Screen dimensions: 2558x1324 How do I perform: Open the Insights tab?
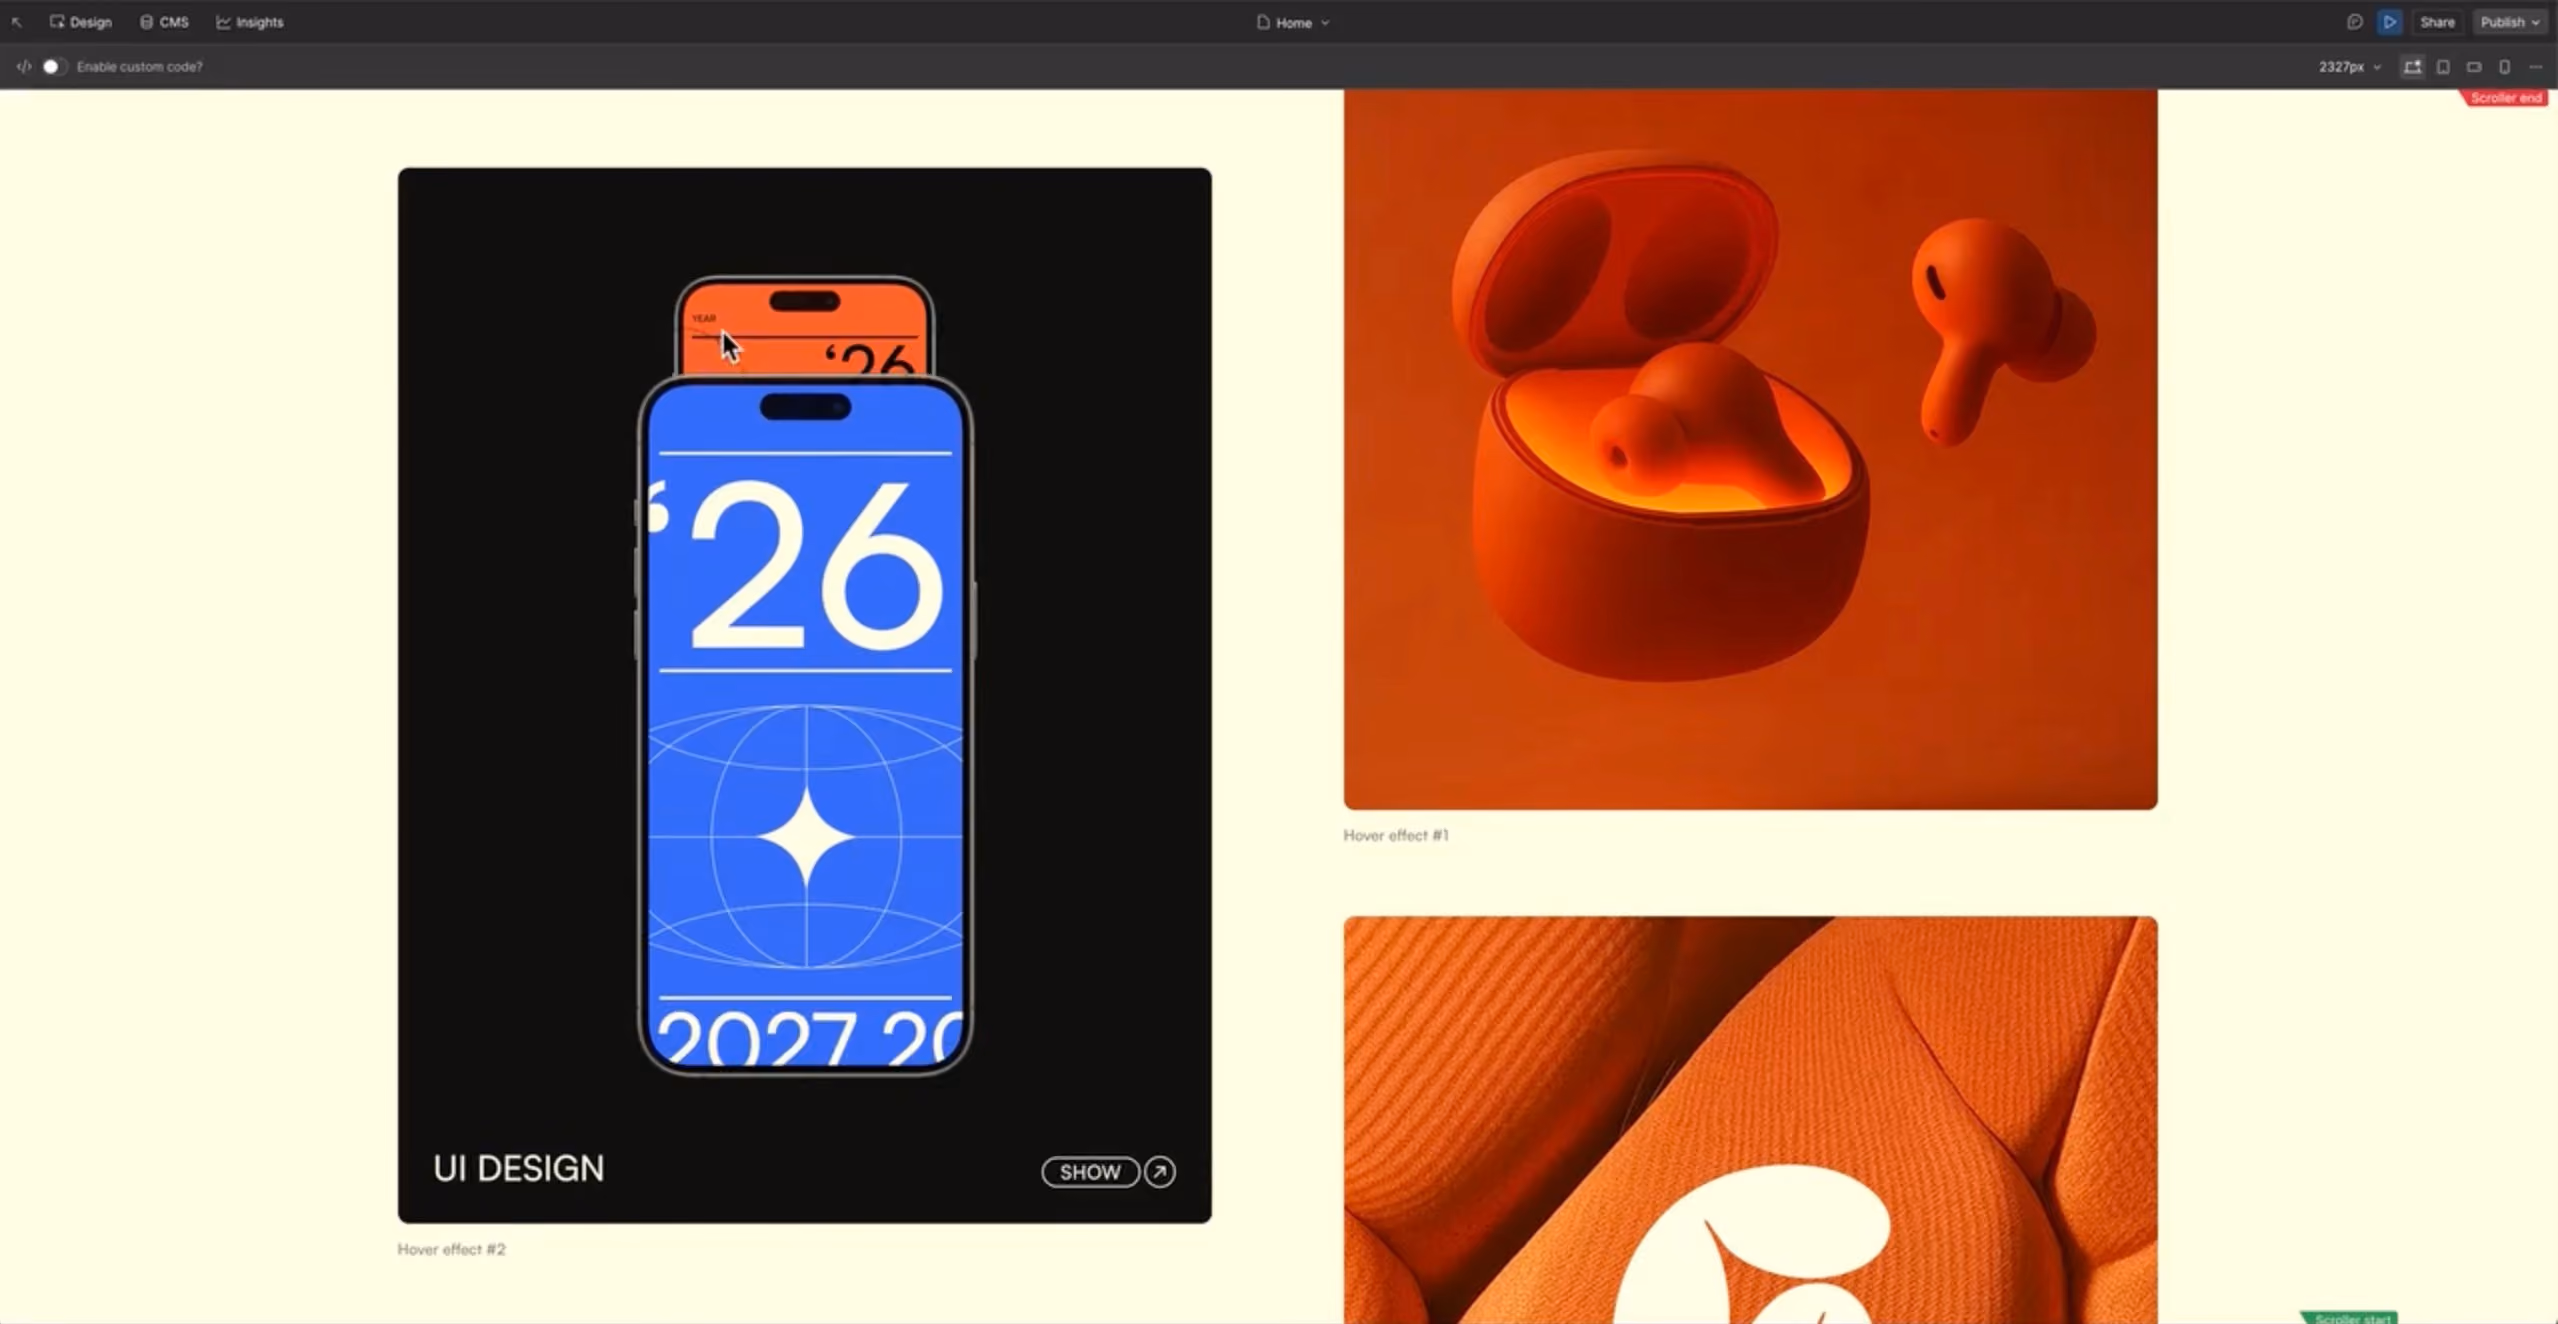coord(250,22)
